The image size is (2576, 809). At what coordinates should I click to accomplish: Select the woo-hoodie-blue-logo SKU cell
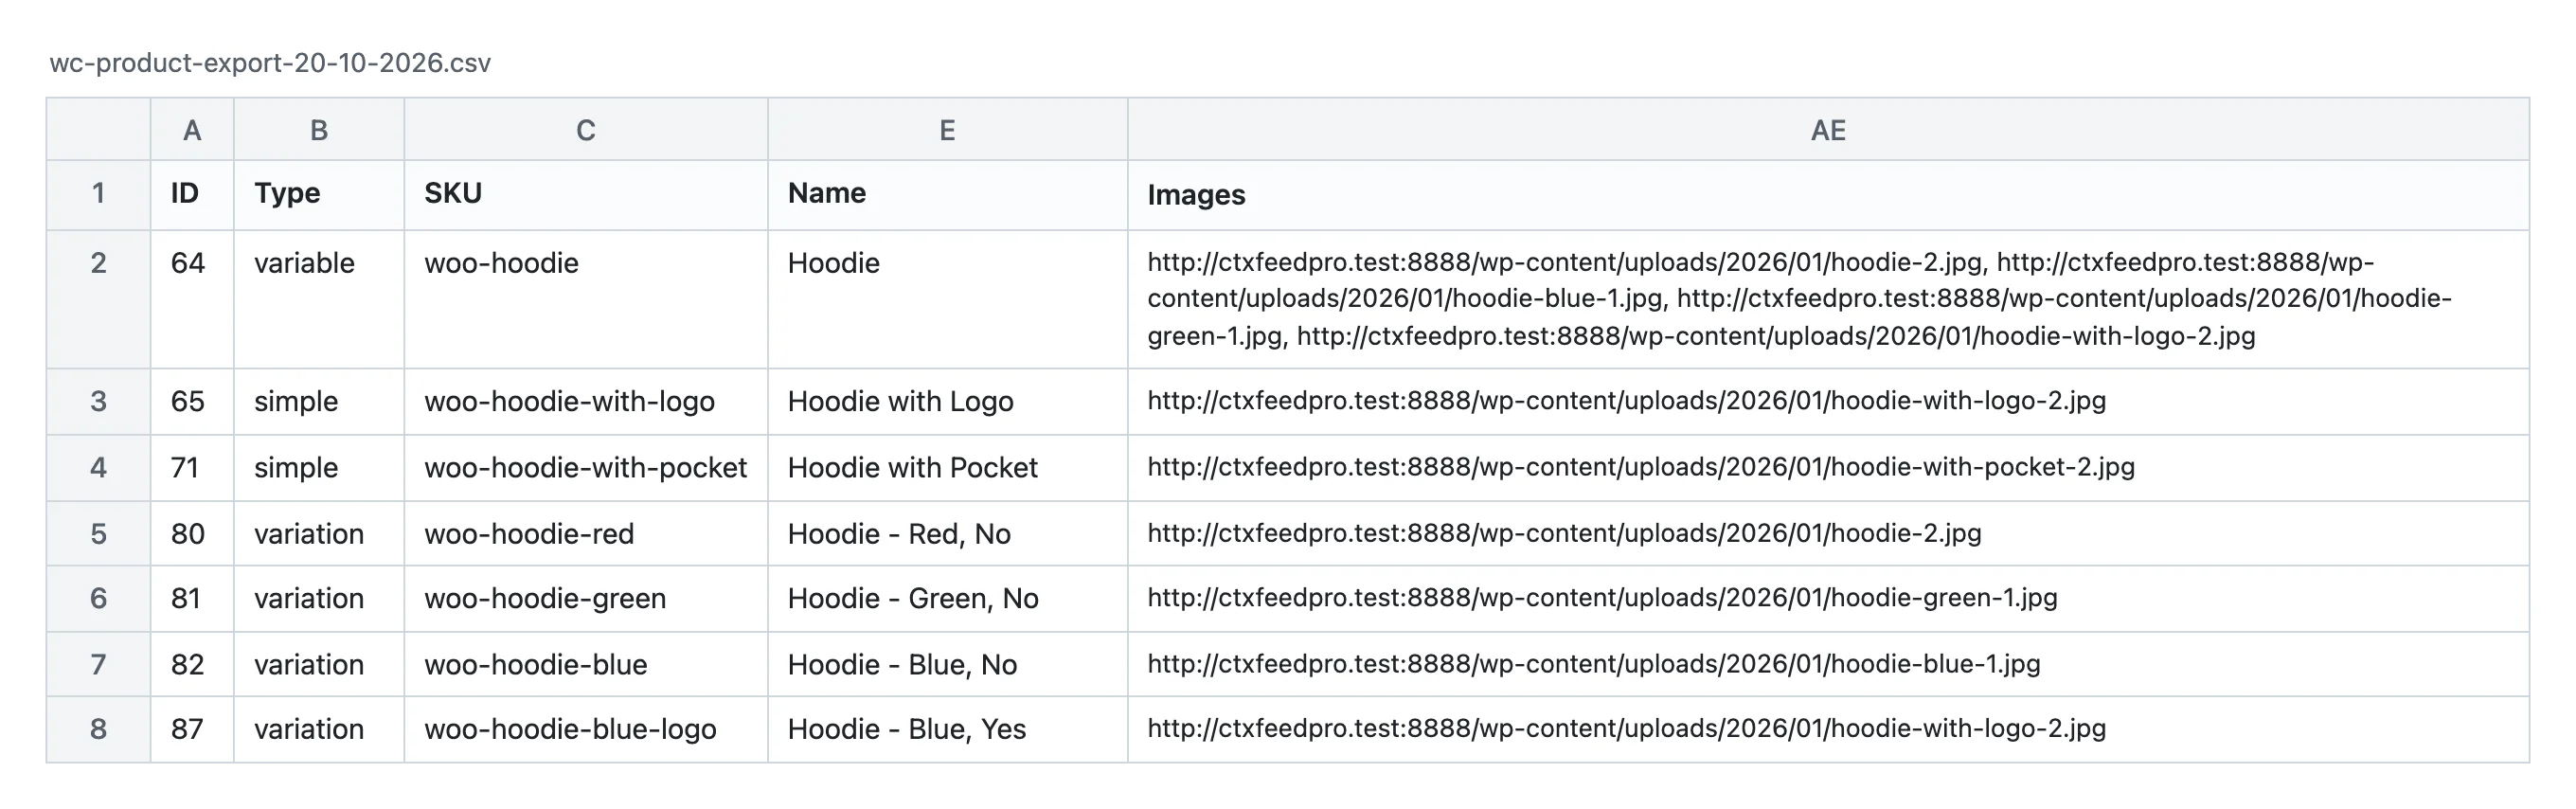click(586, 729)
